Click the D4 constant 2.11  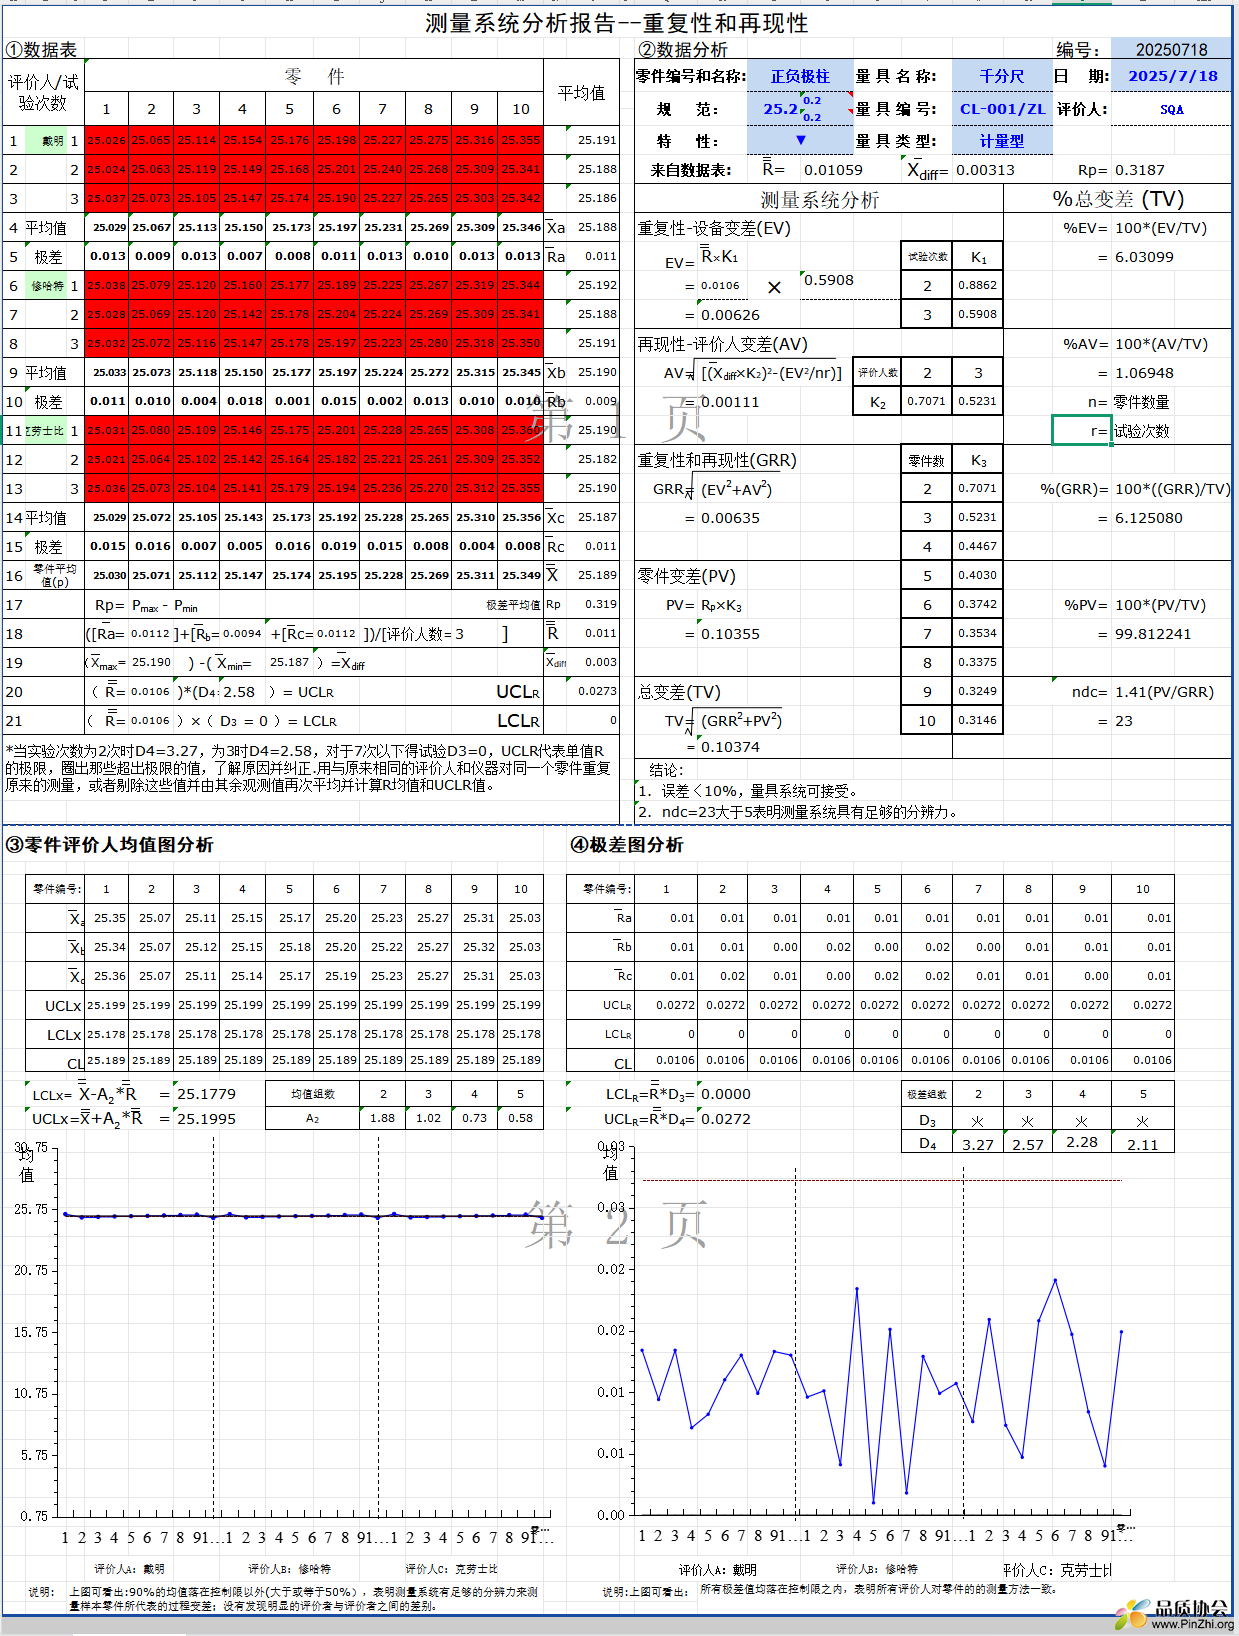pos(1143,1144)
